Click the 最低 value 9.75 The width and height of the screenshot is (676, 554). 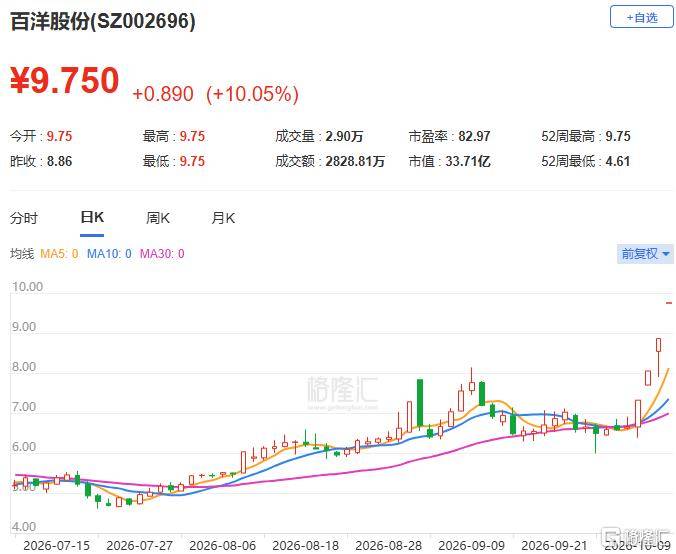192,161
